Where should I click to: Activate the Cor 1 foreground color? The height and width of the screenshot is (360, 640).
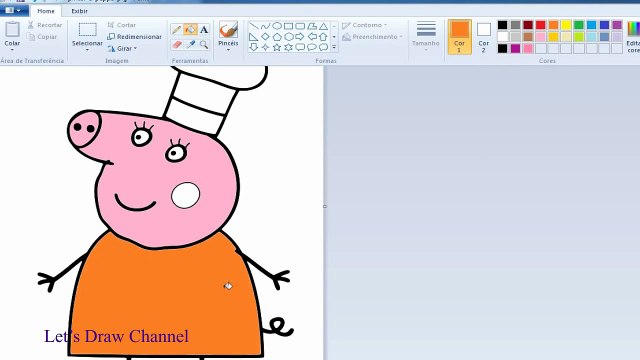coord(460,37)
